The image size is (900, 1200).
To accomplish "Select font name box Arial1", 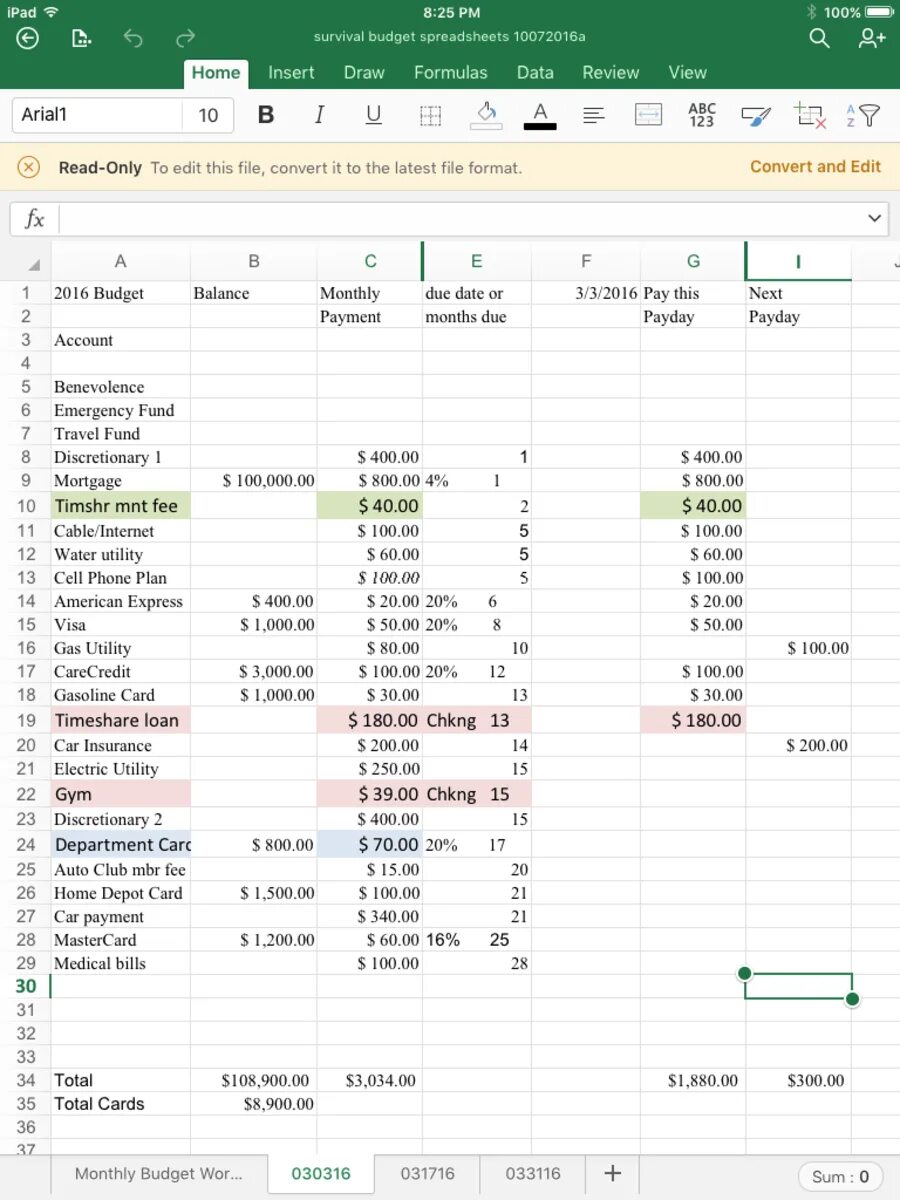I will pos(97,115).
